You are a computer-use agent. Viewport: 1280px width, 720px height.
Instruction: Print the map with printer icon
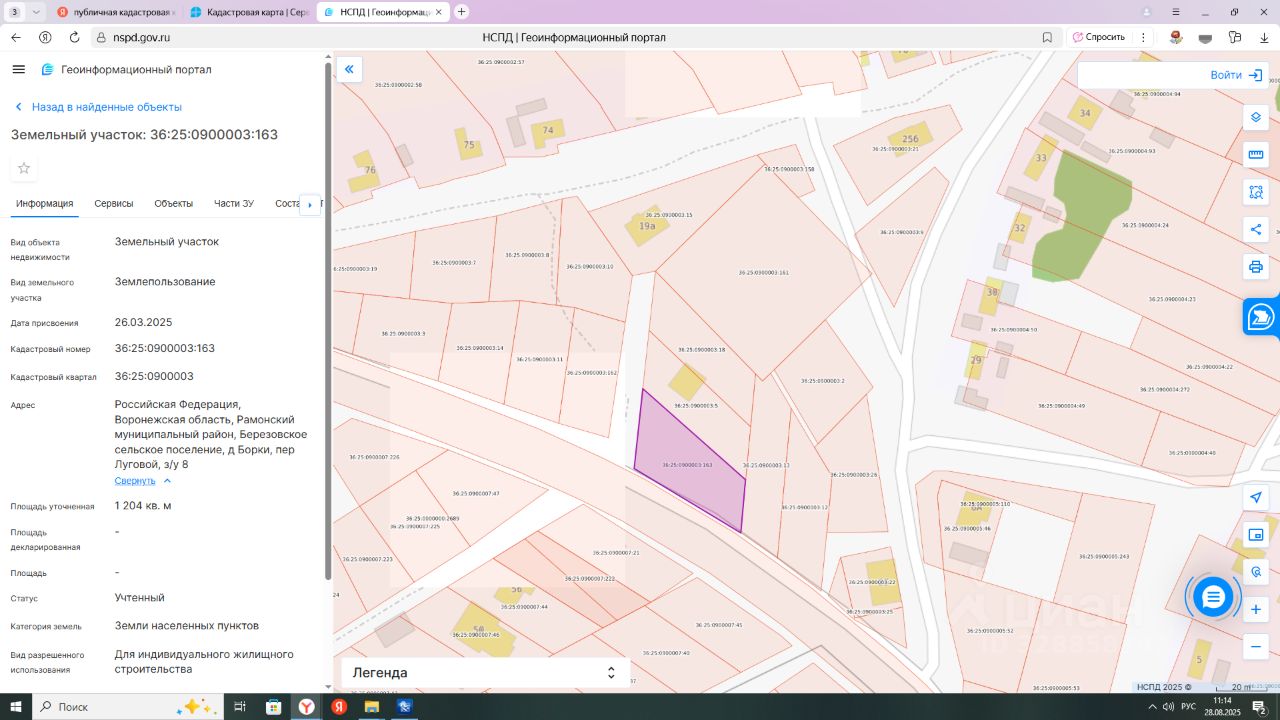click(x=1256, y=267)
